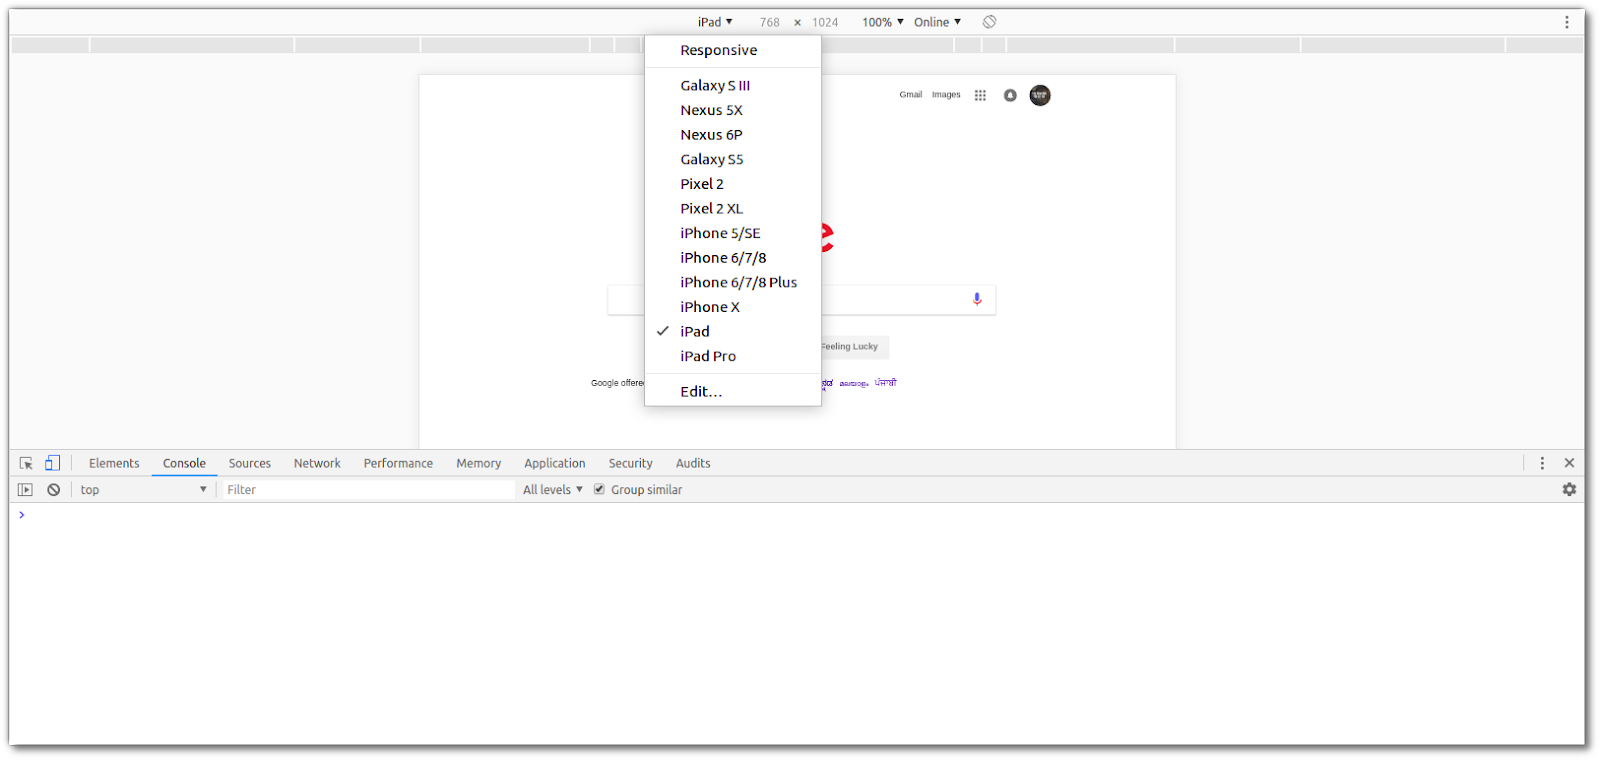This screenshot has height=760, width=1600.
Task: Select Nexus 6P device
Action: pos(733,135)
